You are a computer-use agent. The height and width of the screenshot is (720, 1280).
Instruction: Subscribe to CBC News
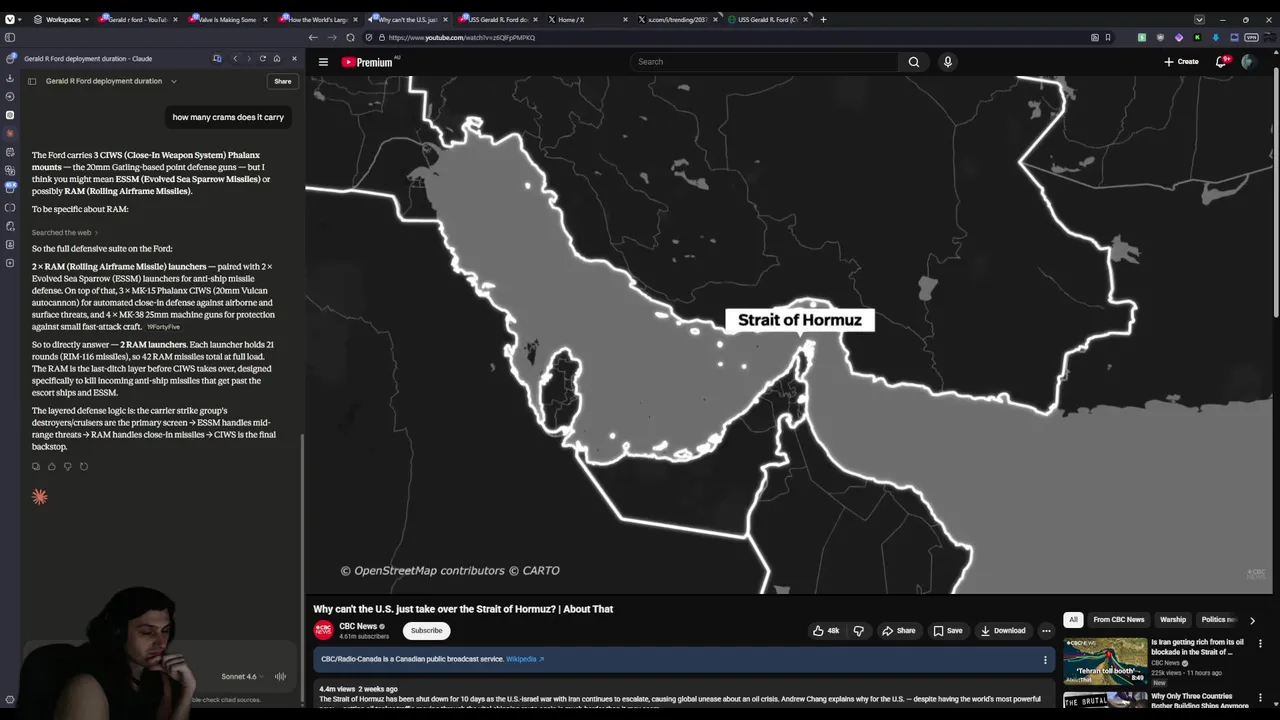(426, 630)
